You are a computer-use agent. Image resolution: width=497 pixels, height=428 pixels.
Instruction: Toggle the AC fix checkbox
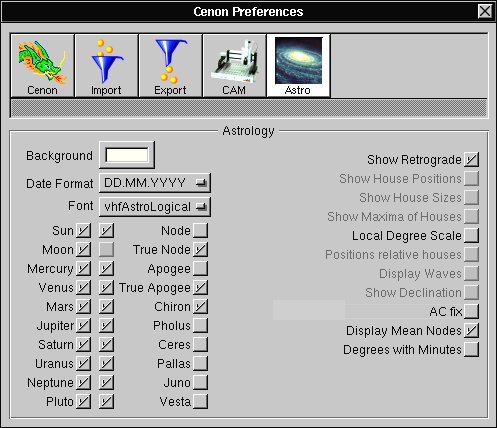[471, 312]
